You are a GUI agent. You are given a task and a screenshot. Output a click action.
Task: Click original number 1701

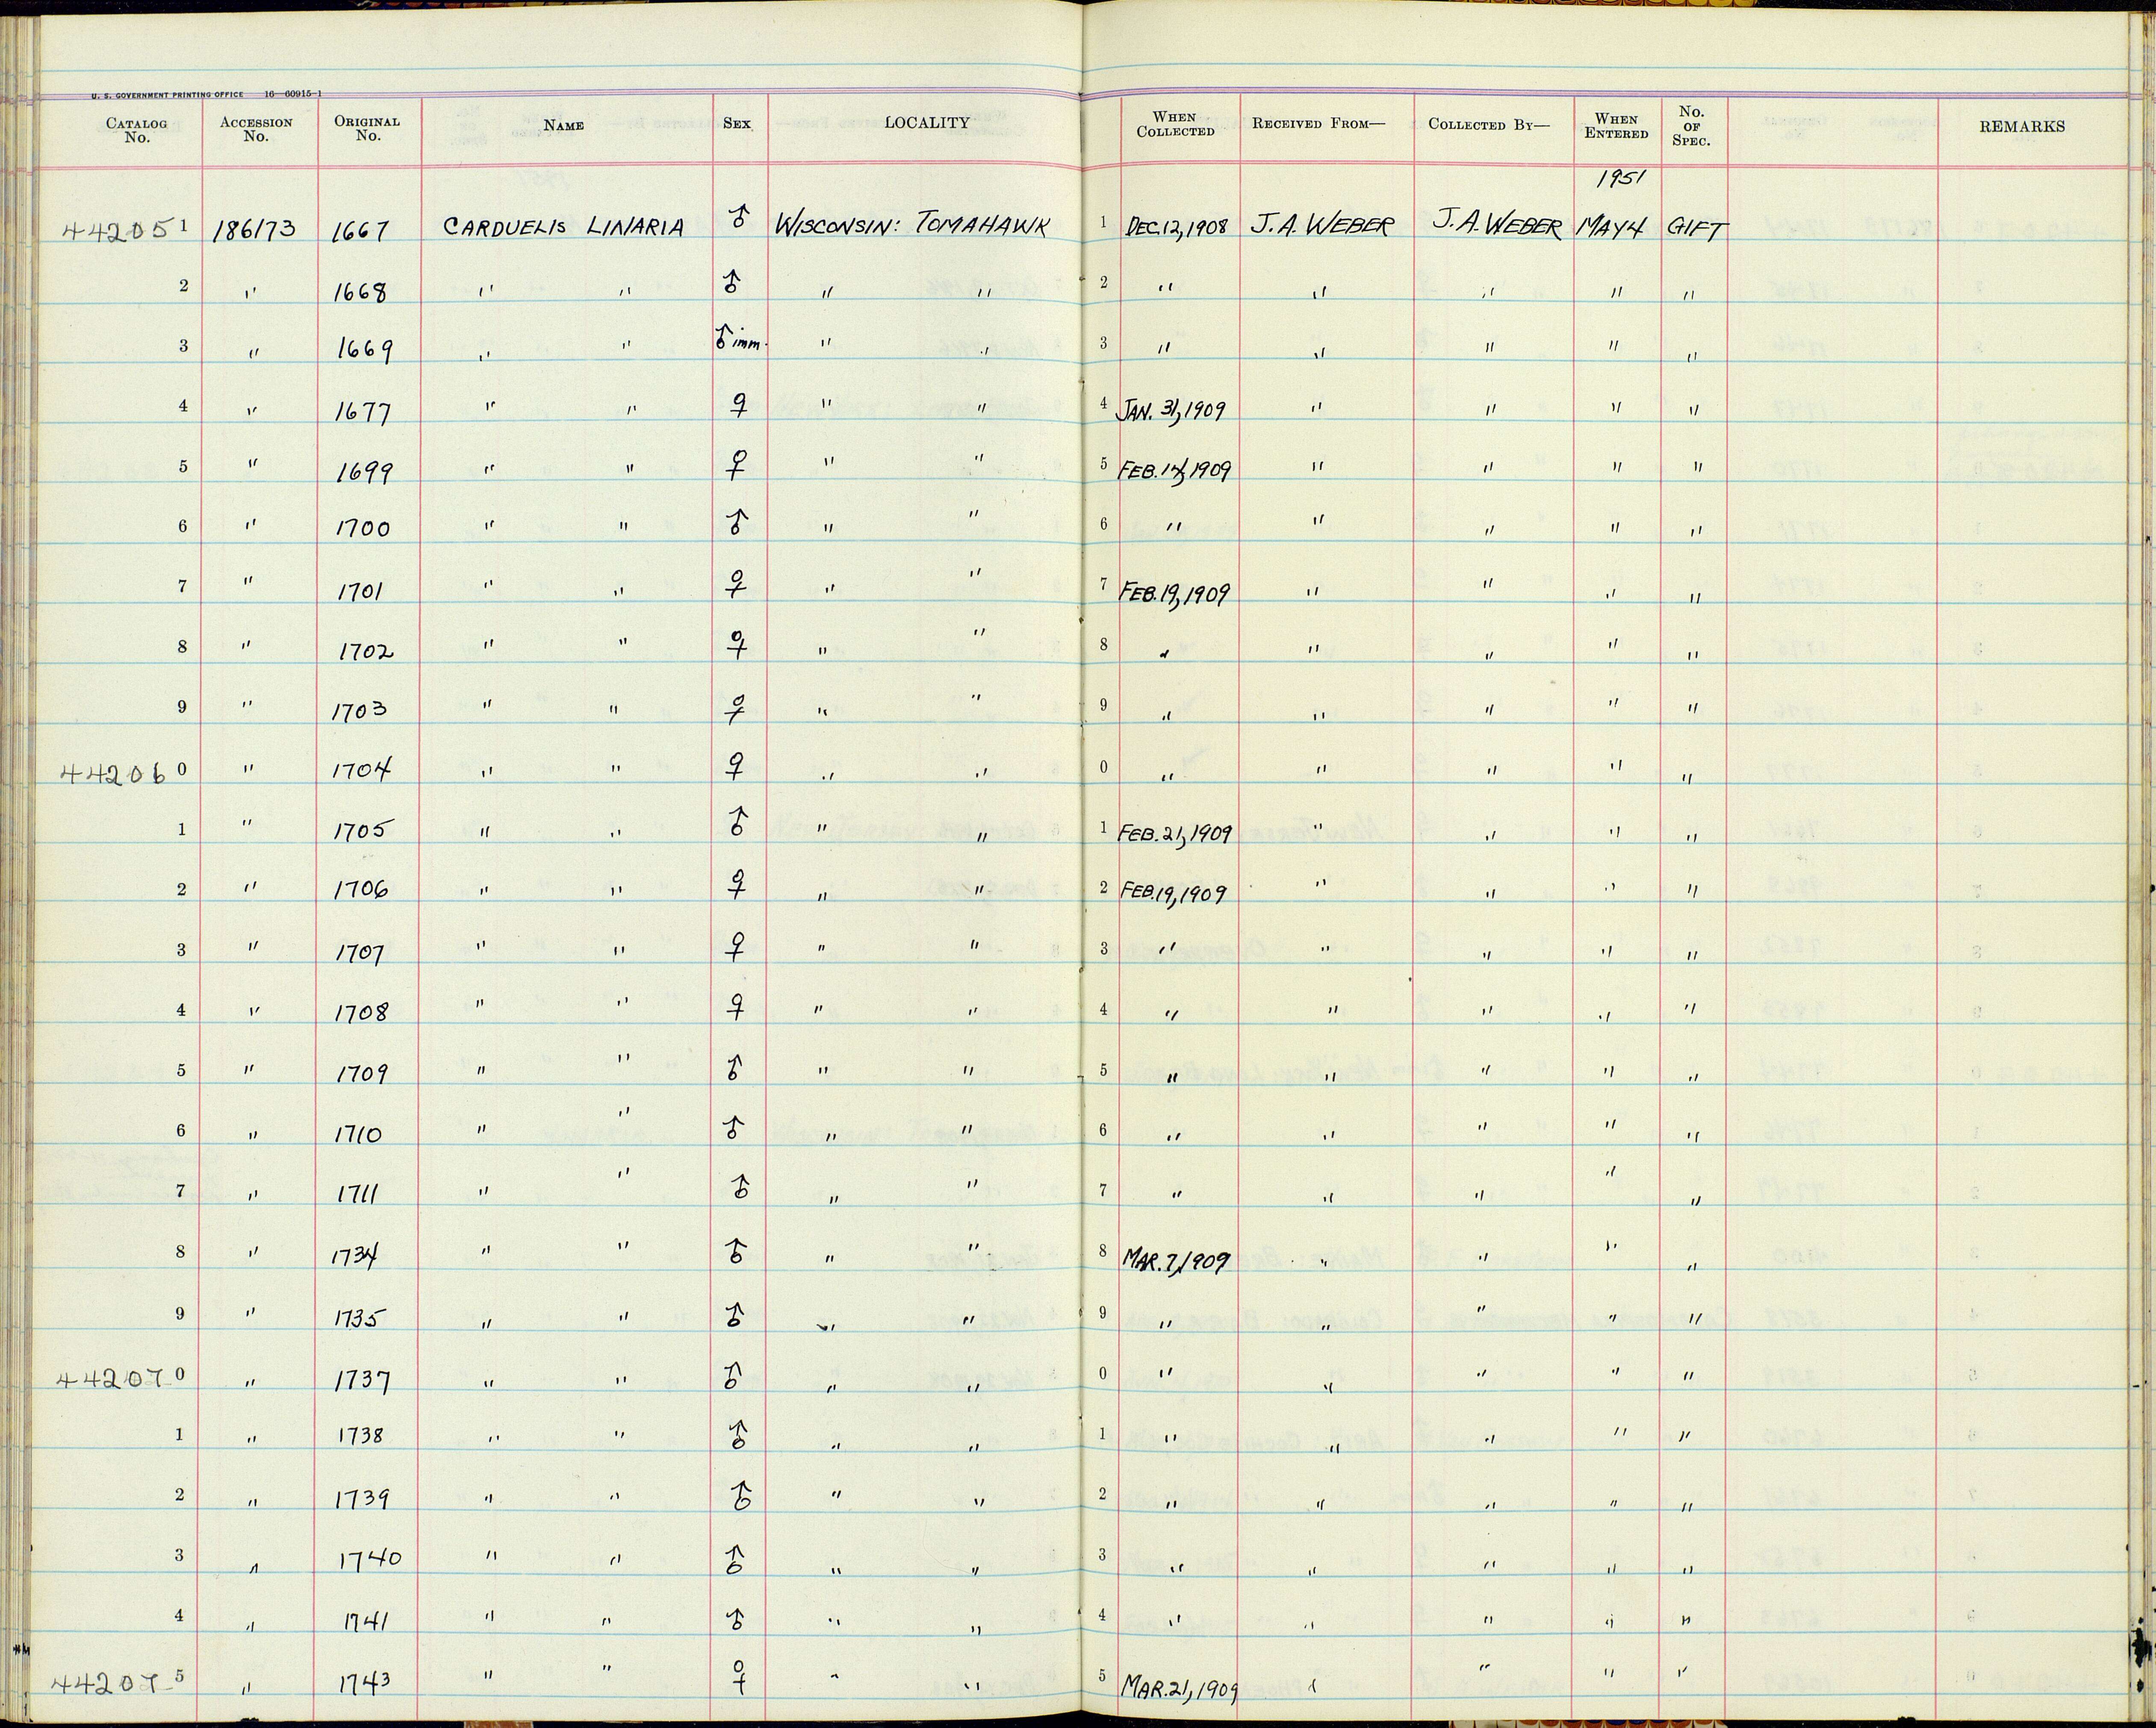360,591
